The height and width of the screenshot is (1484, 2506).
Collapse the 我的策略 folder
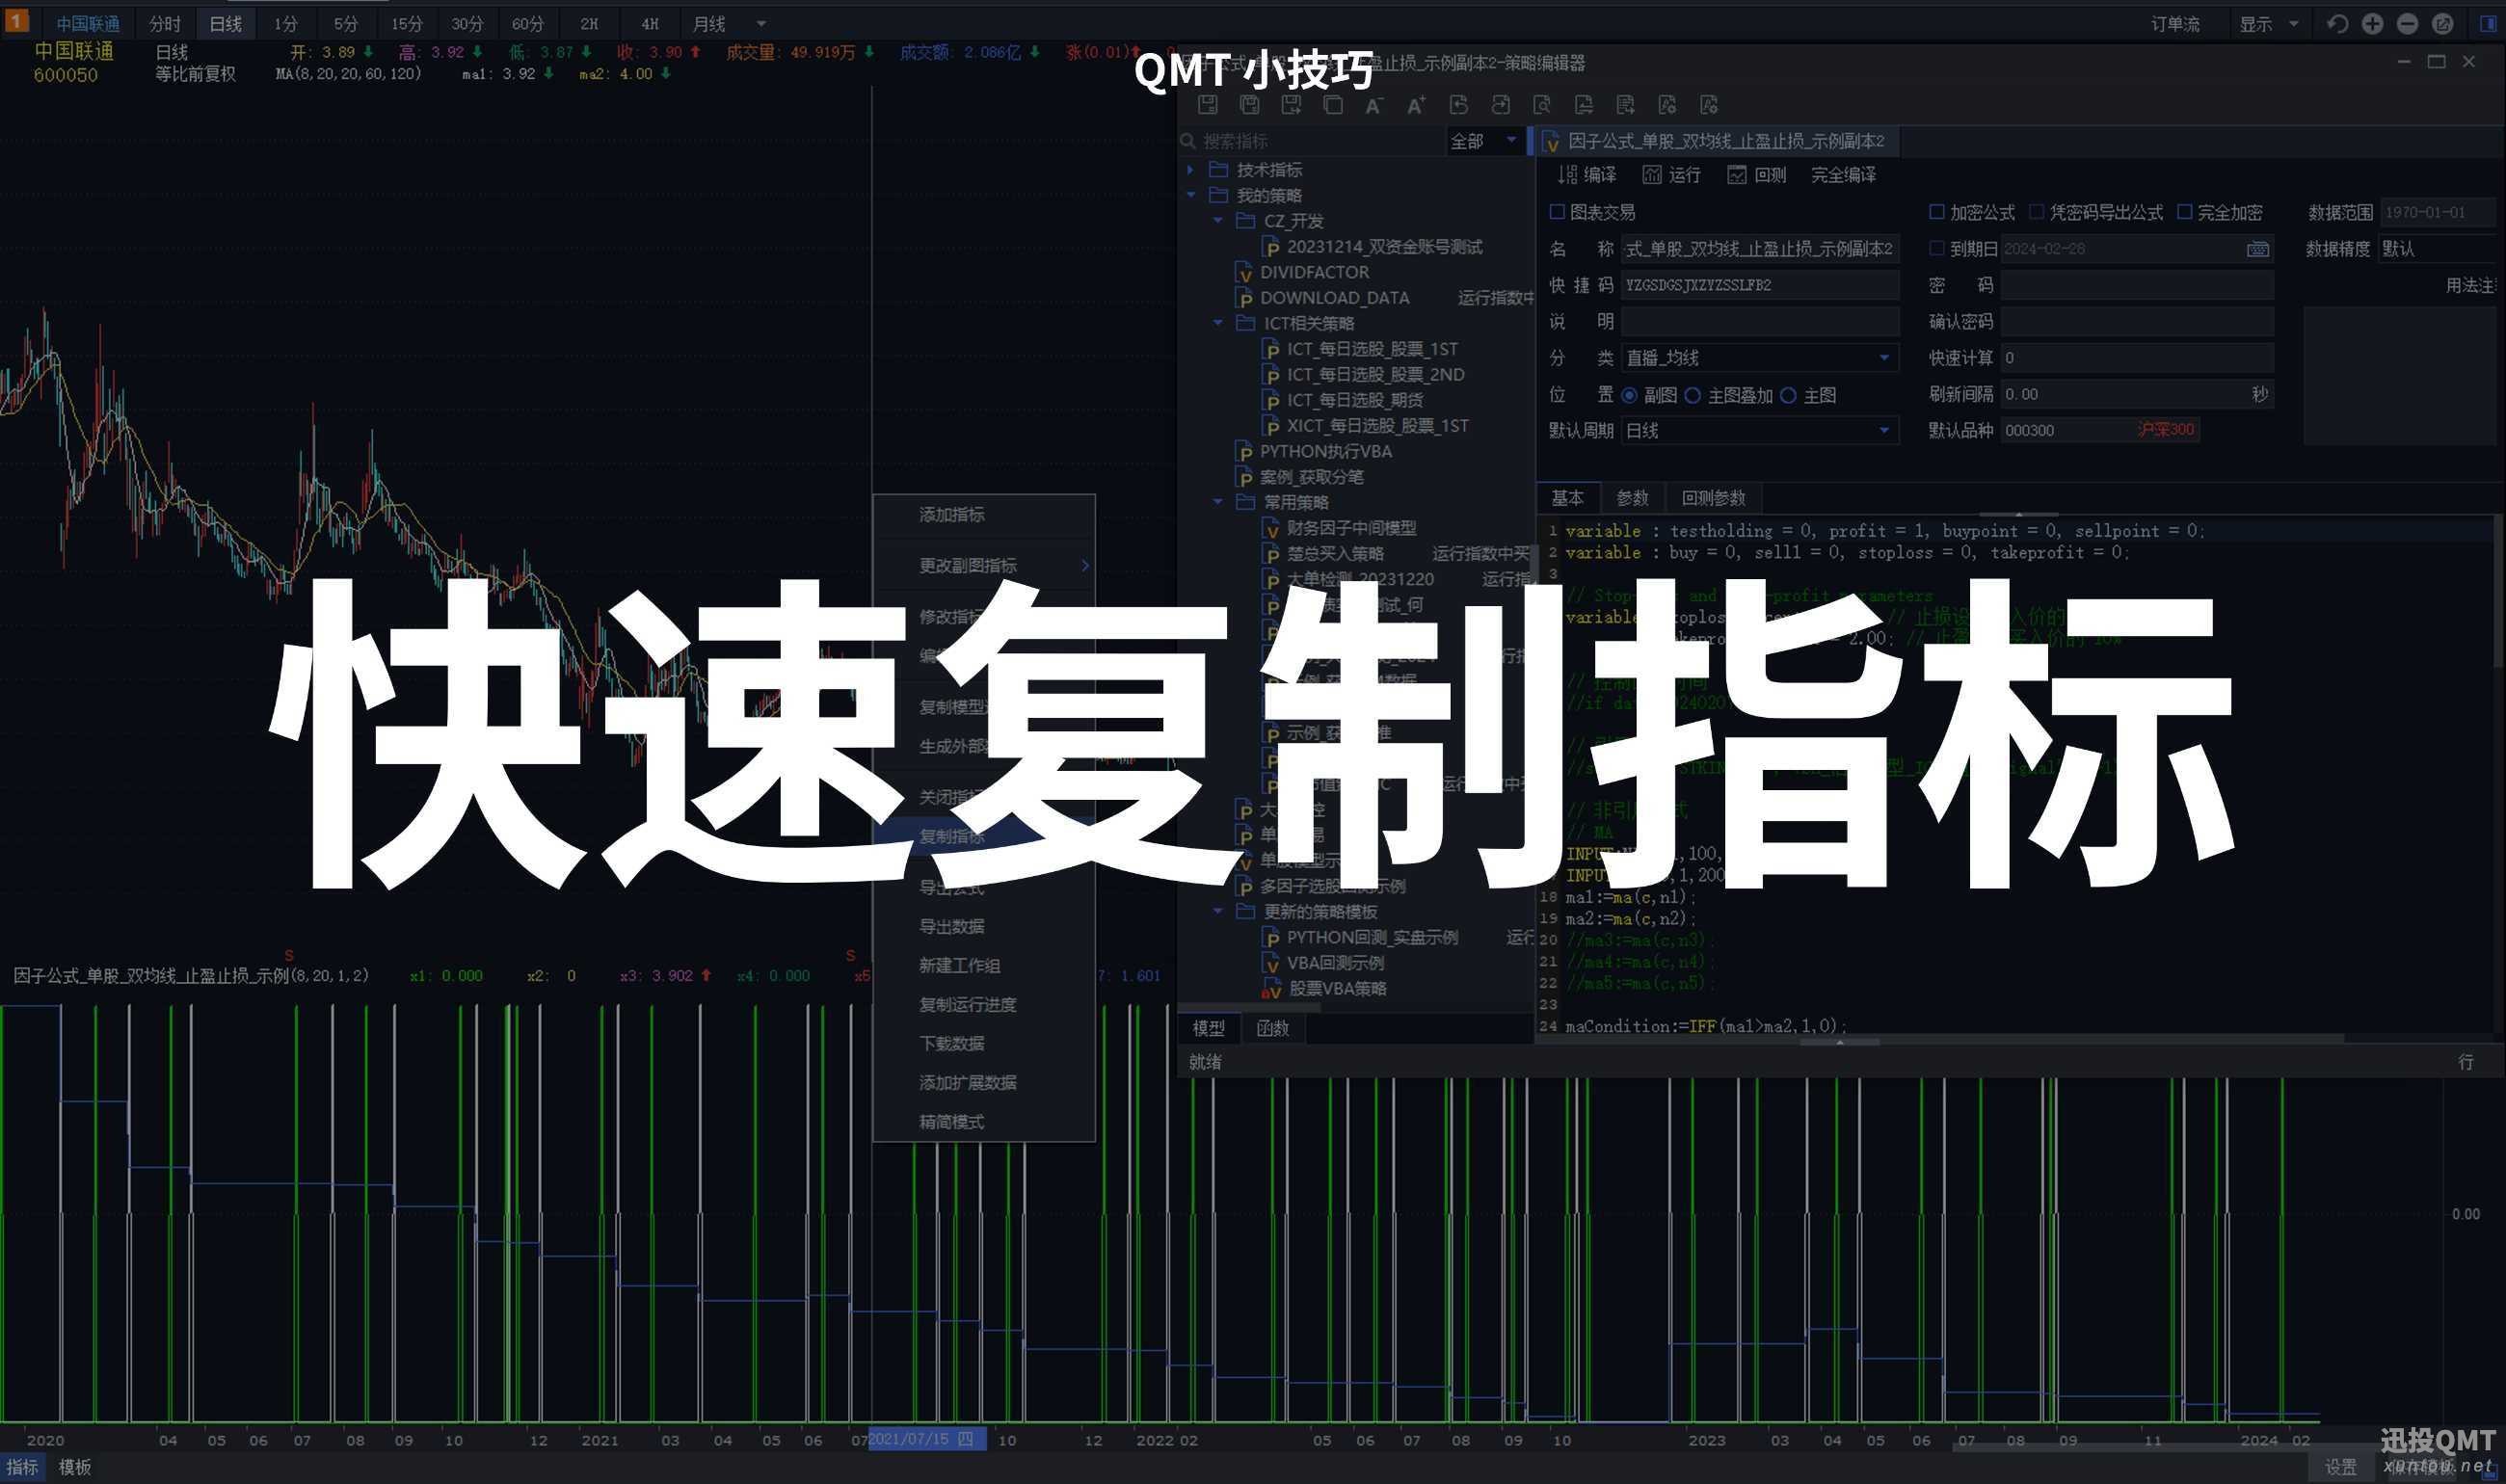1191,195
